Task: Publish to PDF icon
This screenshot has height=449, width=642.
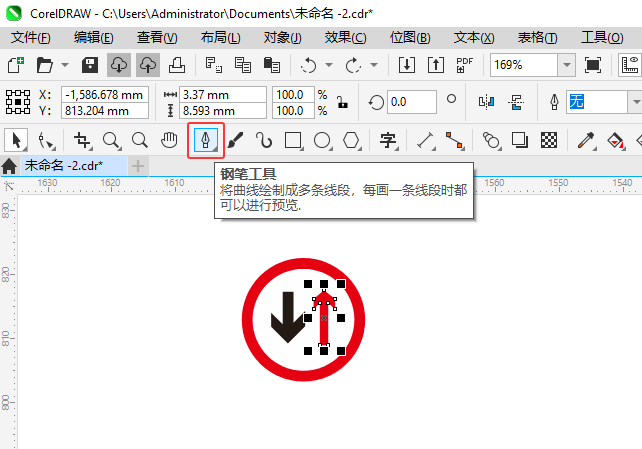Action: tap(464, 65)
